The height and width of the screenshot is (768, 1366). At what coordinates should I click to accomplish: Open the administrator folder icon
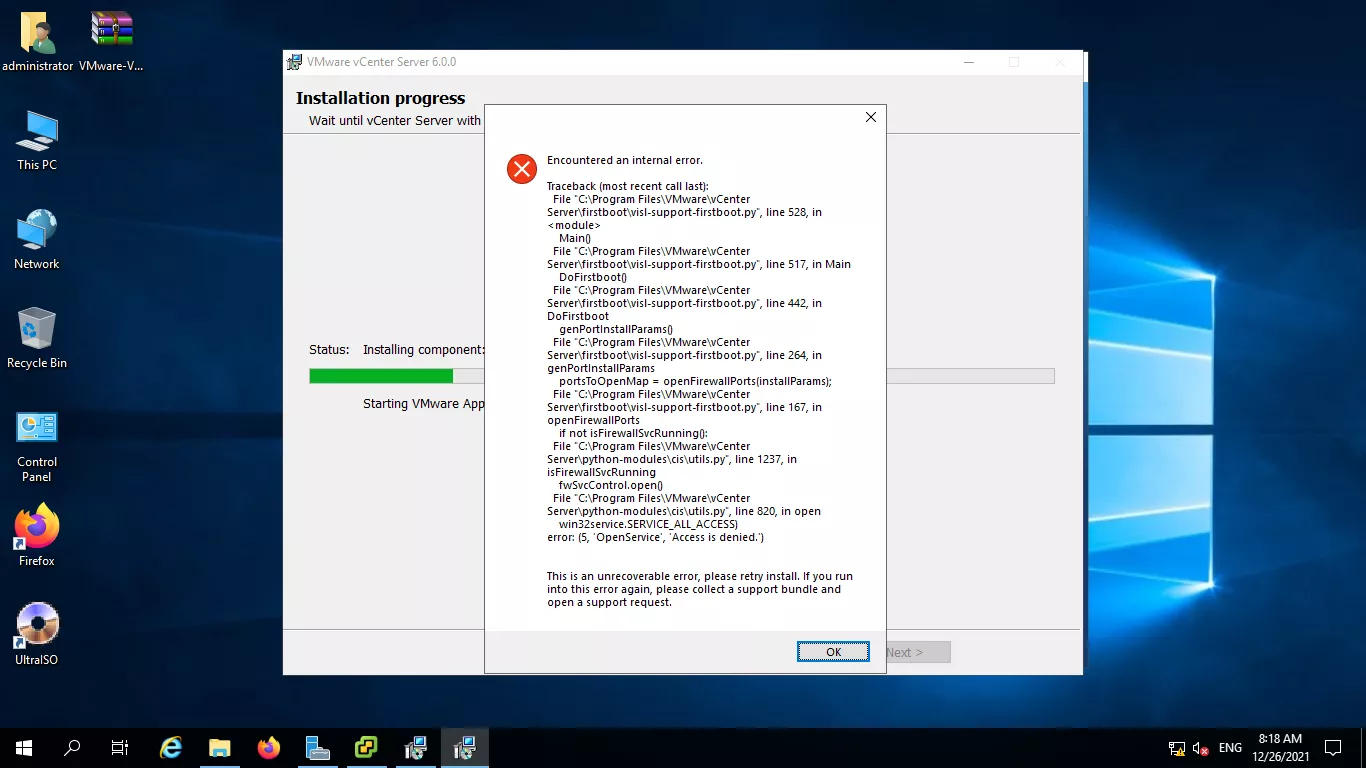point(37,42)
